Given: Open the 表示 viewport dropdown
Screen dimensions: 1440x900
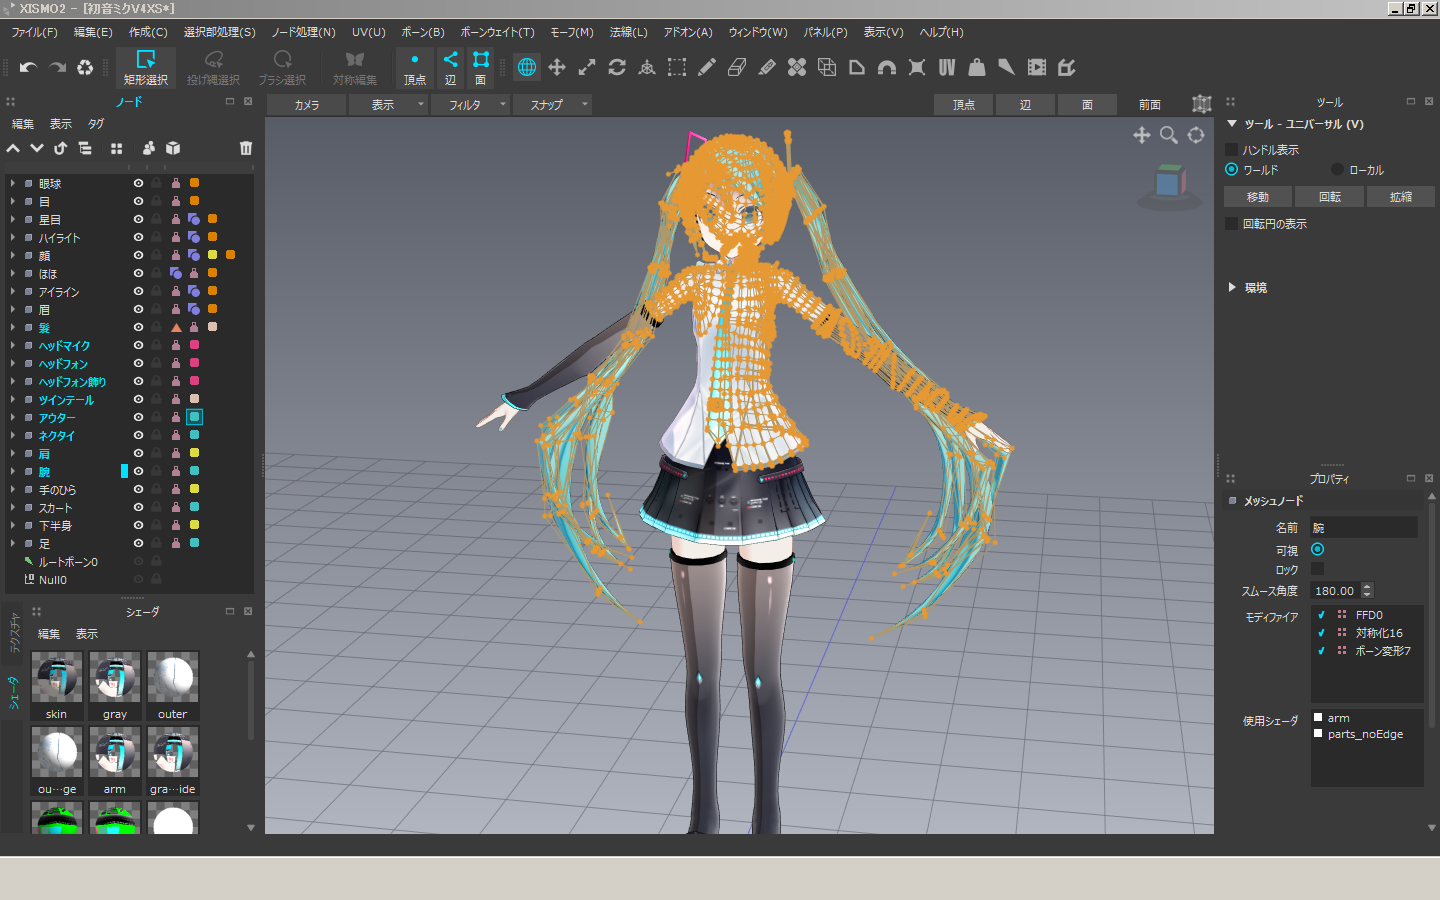Looking at the screenshot, I should point(388,104).
